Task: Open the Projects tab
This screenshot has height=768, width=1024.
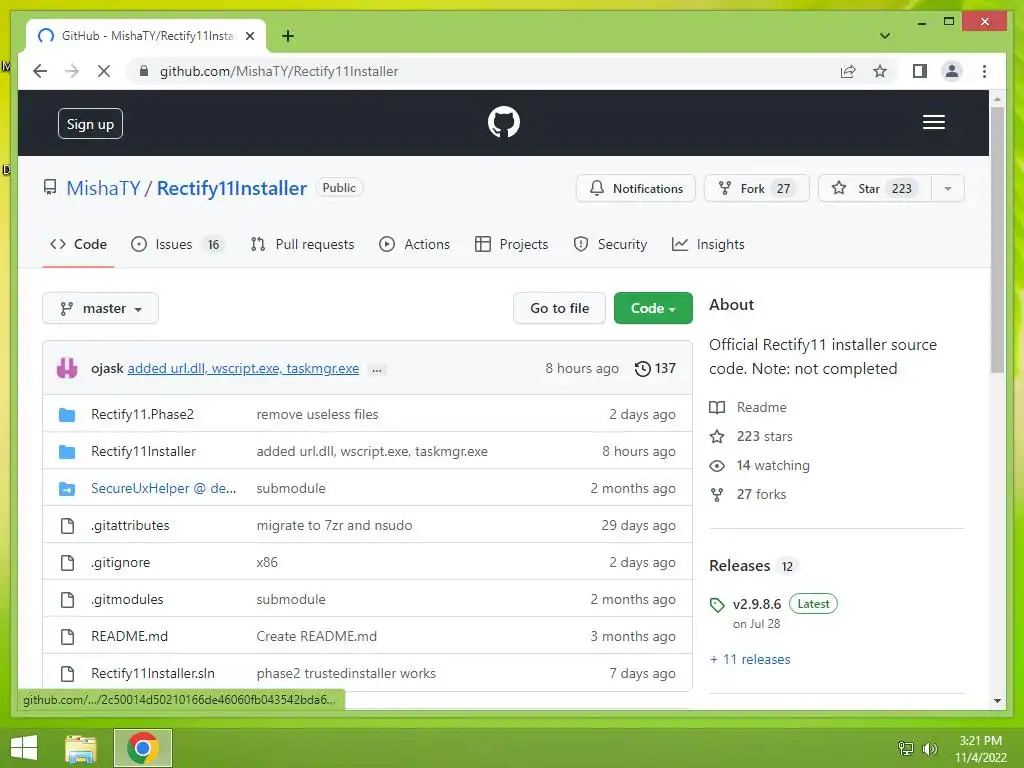Action: pyautogui.click(x=511, y=244)
